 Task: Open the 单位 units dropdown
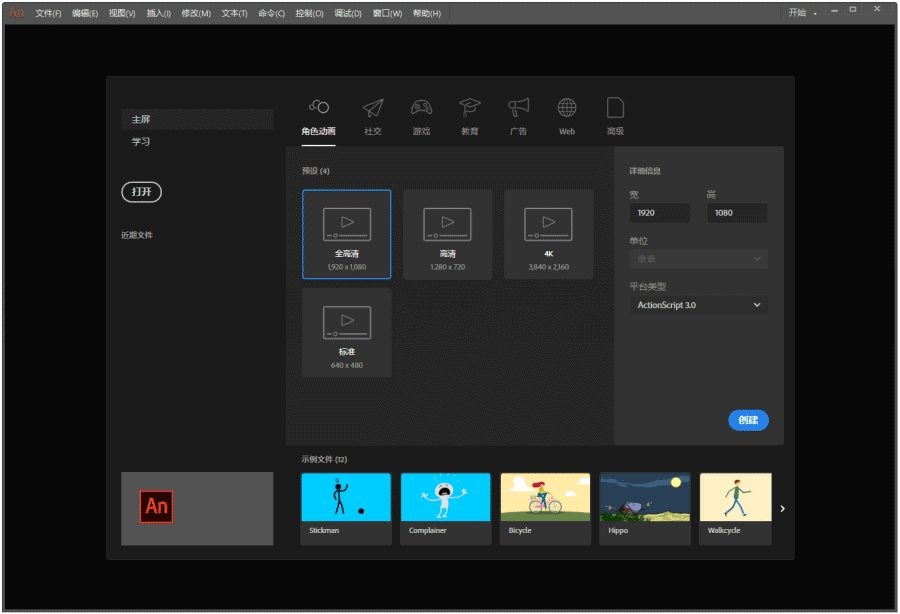[697, 258]
